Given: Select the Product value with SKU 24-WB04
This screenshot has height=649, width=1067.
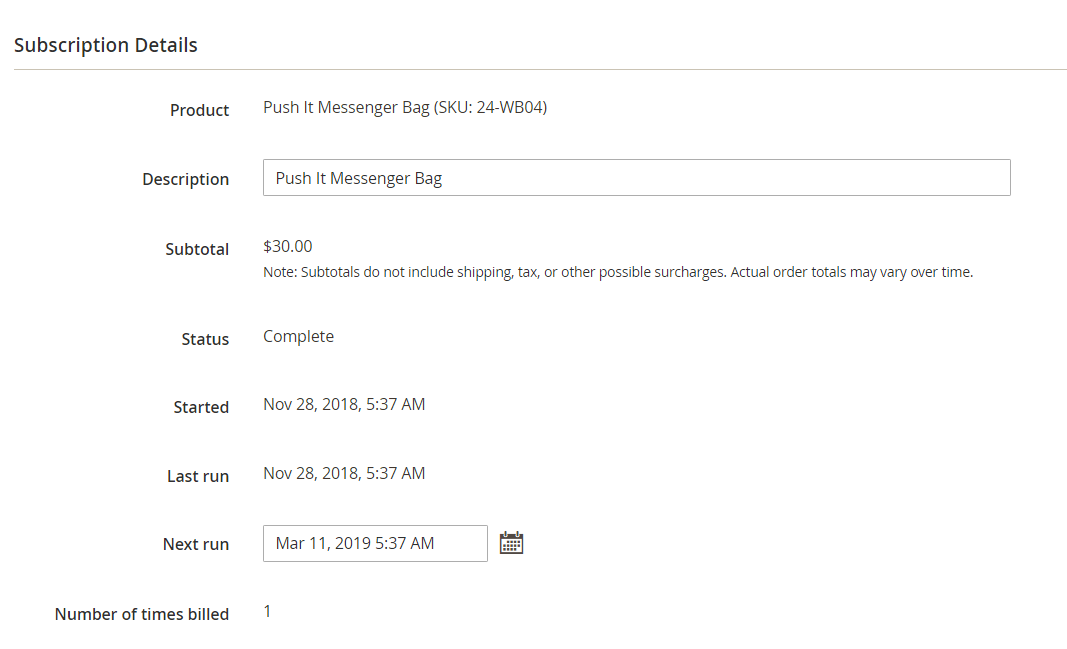Looking at the screenshot, I should [405, 107].
